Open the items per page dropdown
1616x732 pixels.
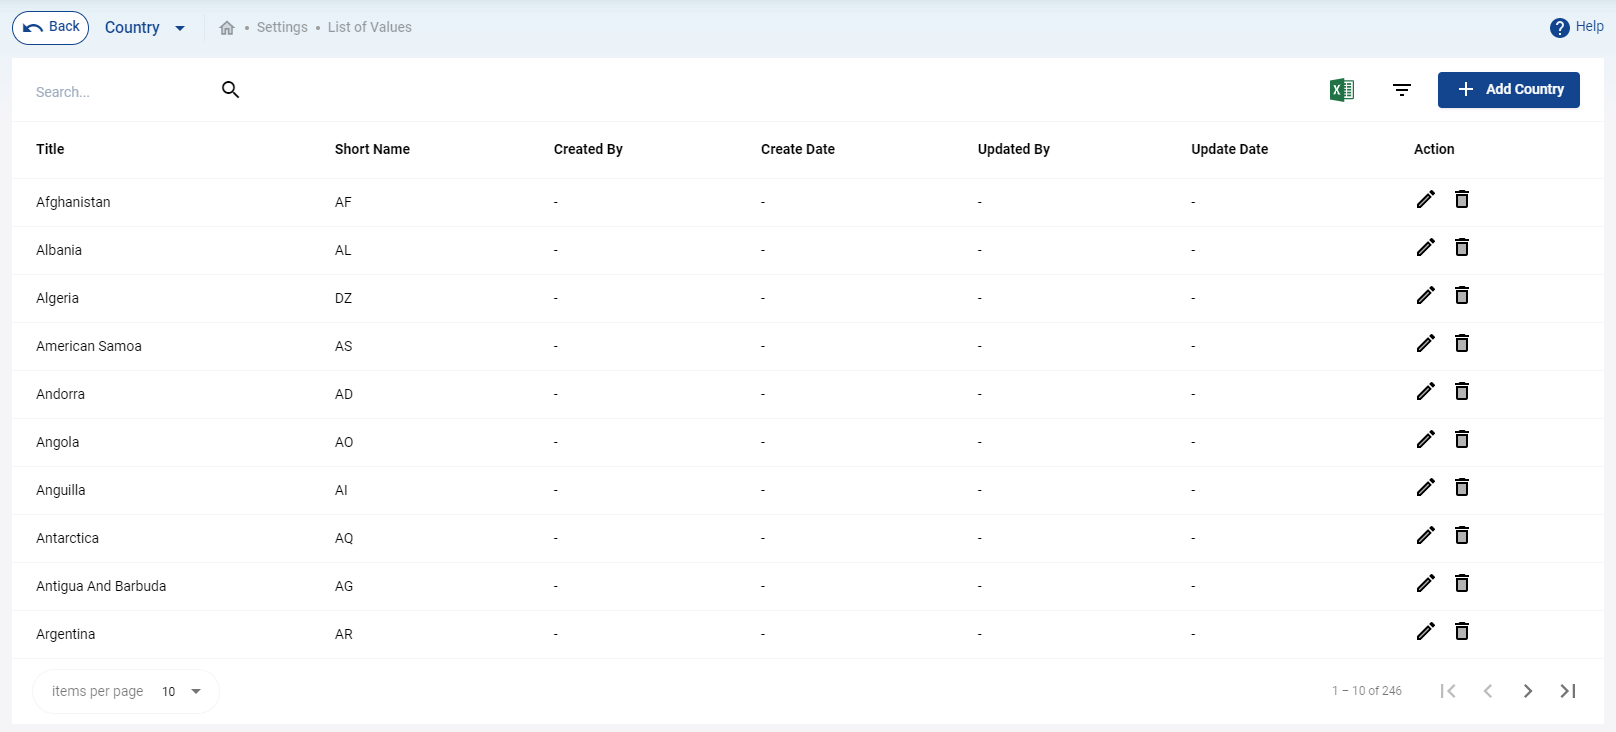click(182, 691)
